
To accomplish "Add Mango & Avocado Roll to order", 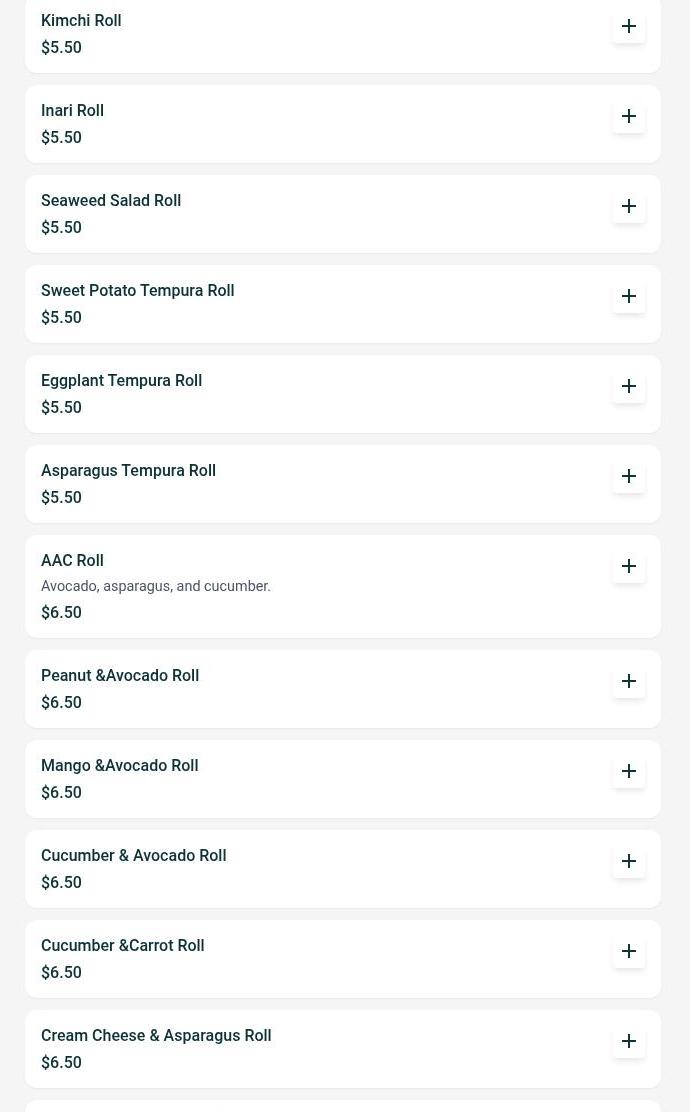I will [629, 771].
